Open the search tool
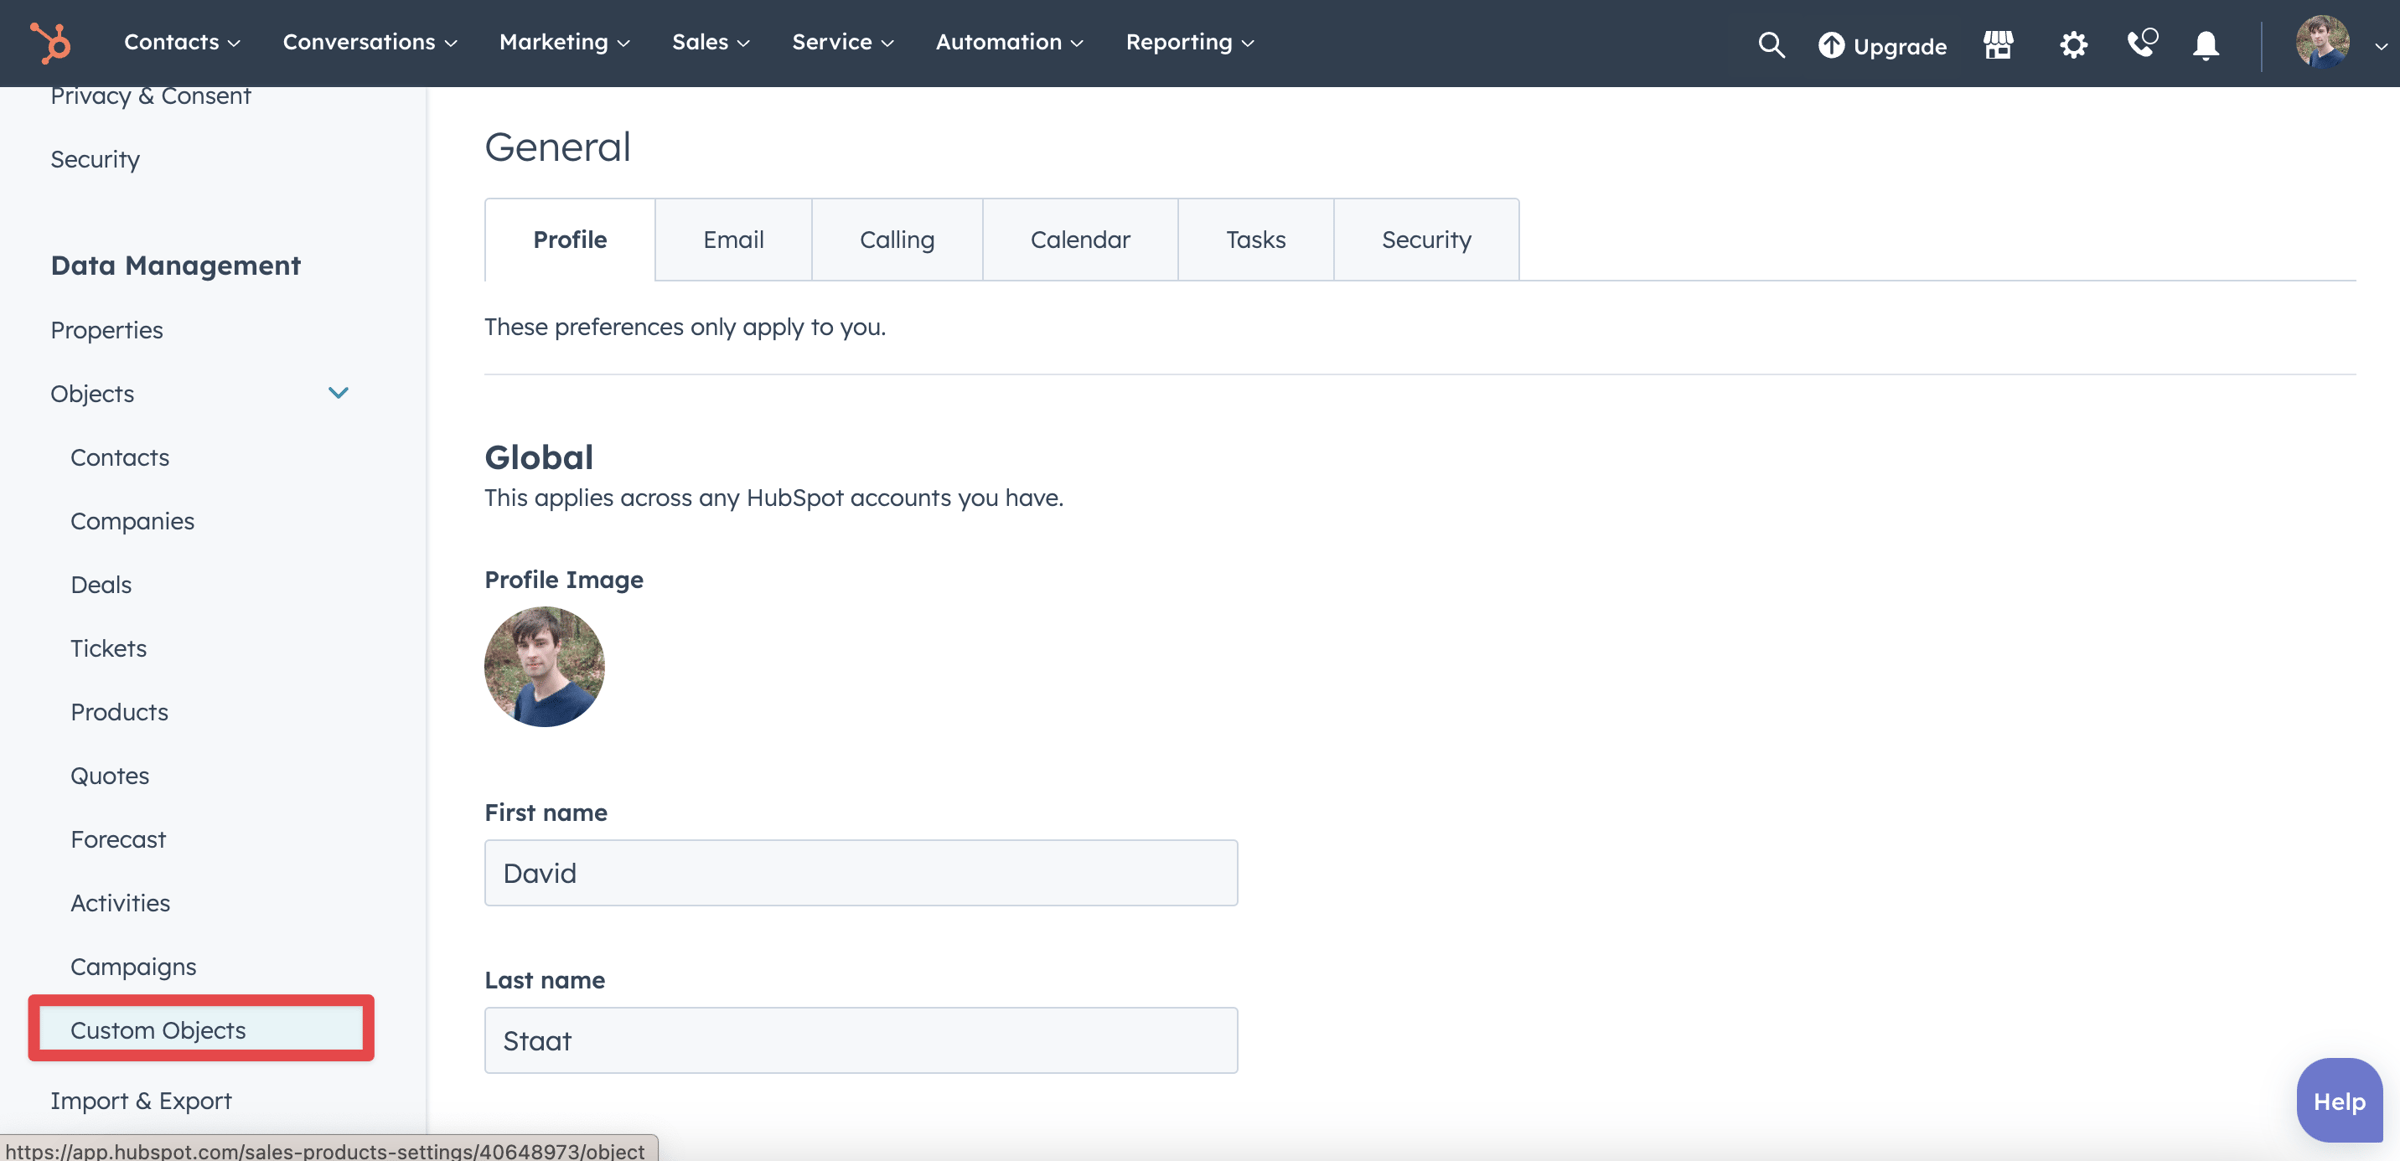 point(1771,45)
